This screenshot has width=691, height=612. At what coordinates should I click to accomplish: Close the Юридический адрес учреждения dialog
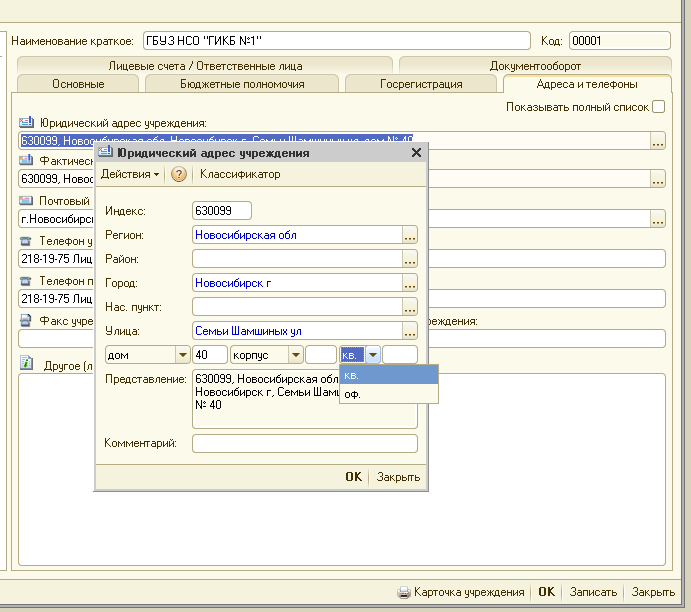click(x=416, y=153)
